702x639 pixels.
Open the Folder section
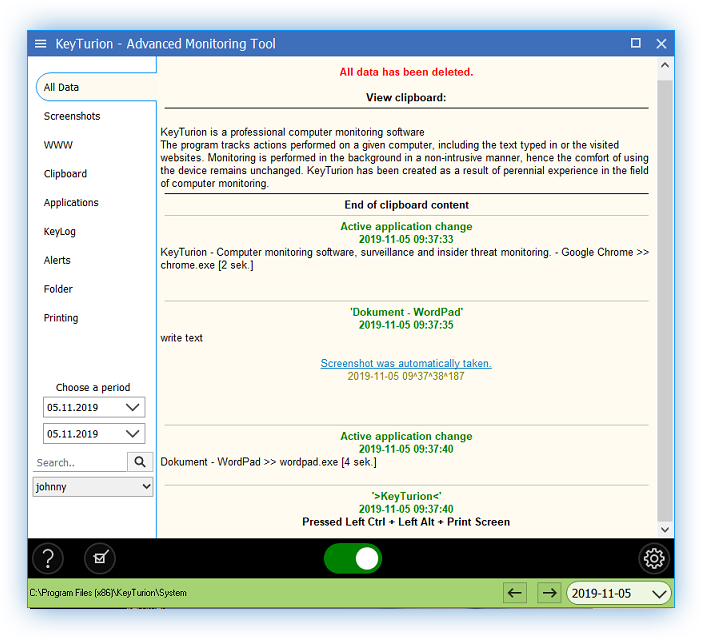58,289
